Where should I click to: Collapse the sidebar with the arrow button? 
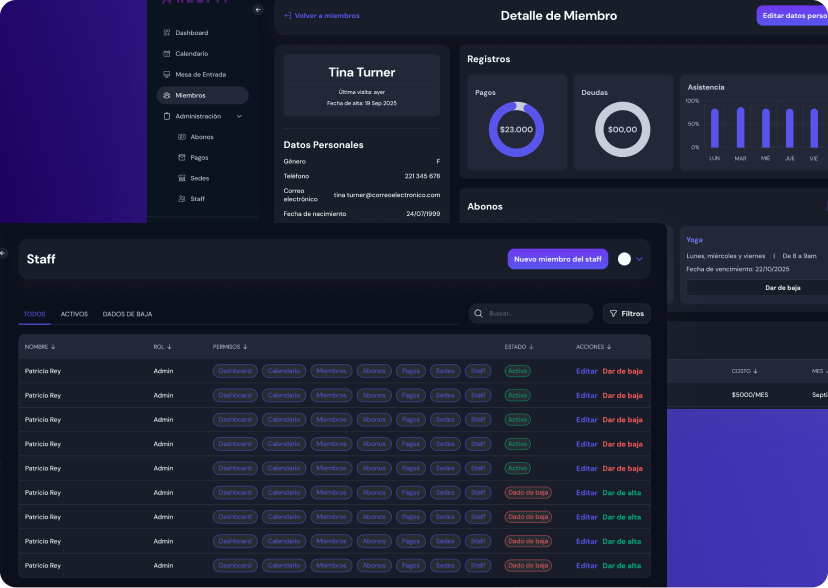click(x=258, y=10)
